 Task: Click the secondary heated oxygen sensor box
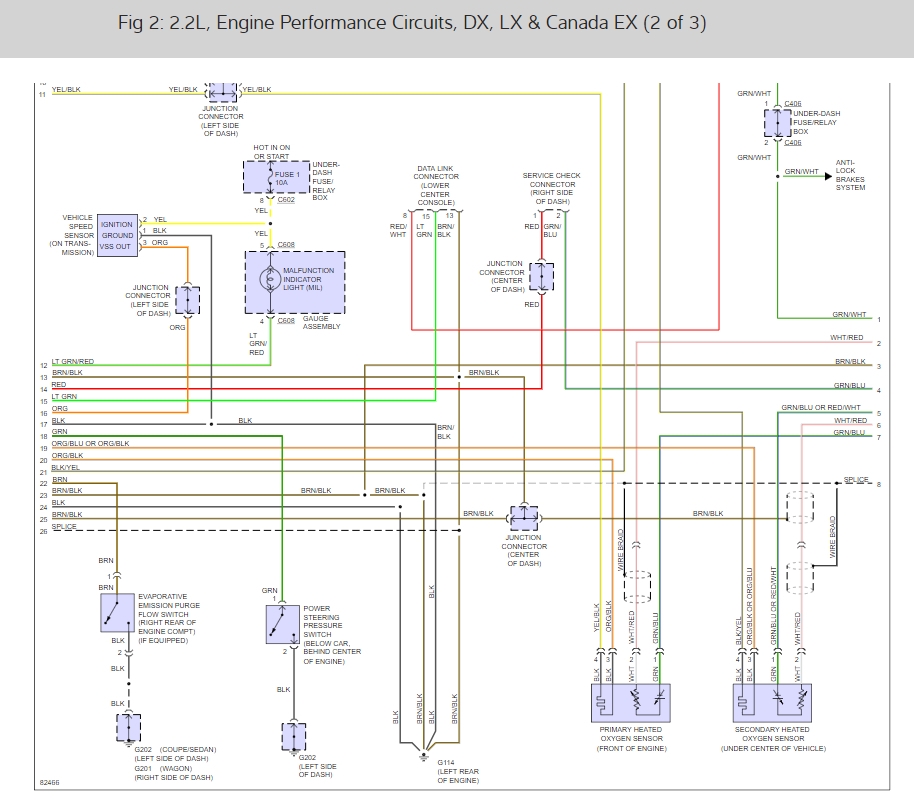[772, 703]
